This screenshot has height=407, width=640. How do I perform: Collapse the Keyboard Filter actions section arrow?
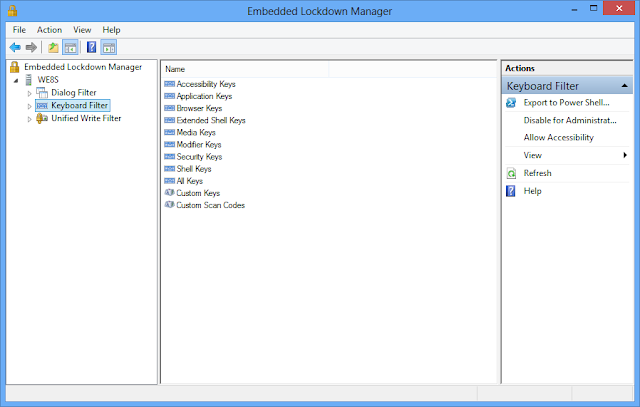624,86
